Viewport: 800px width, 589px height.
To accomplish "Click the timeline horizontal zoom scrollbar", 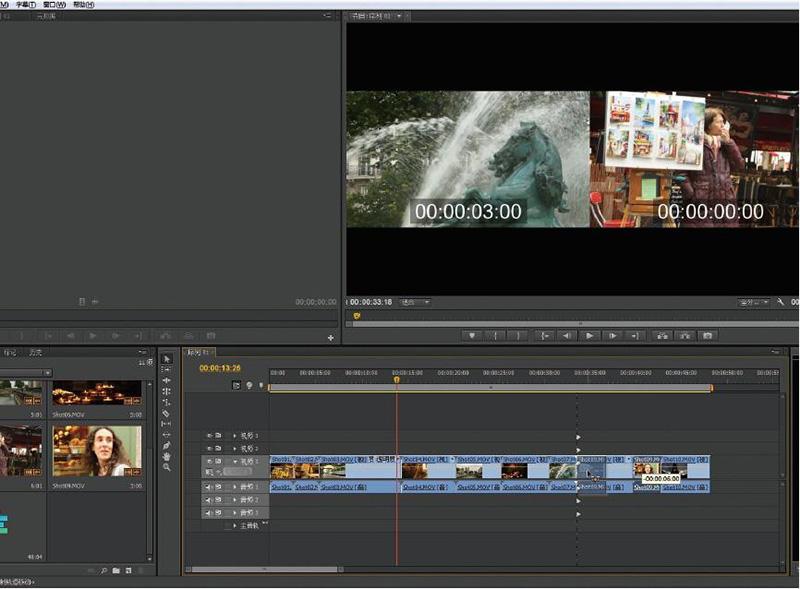I will coord(264,570).
